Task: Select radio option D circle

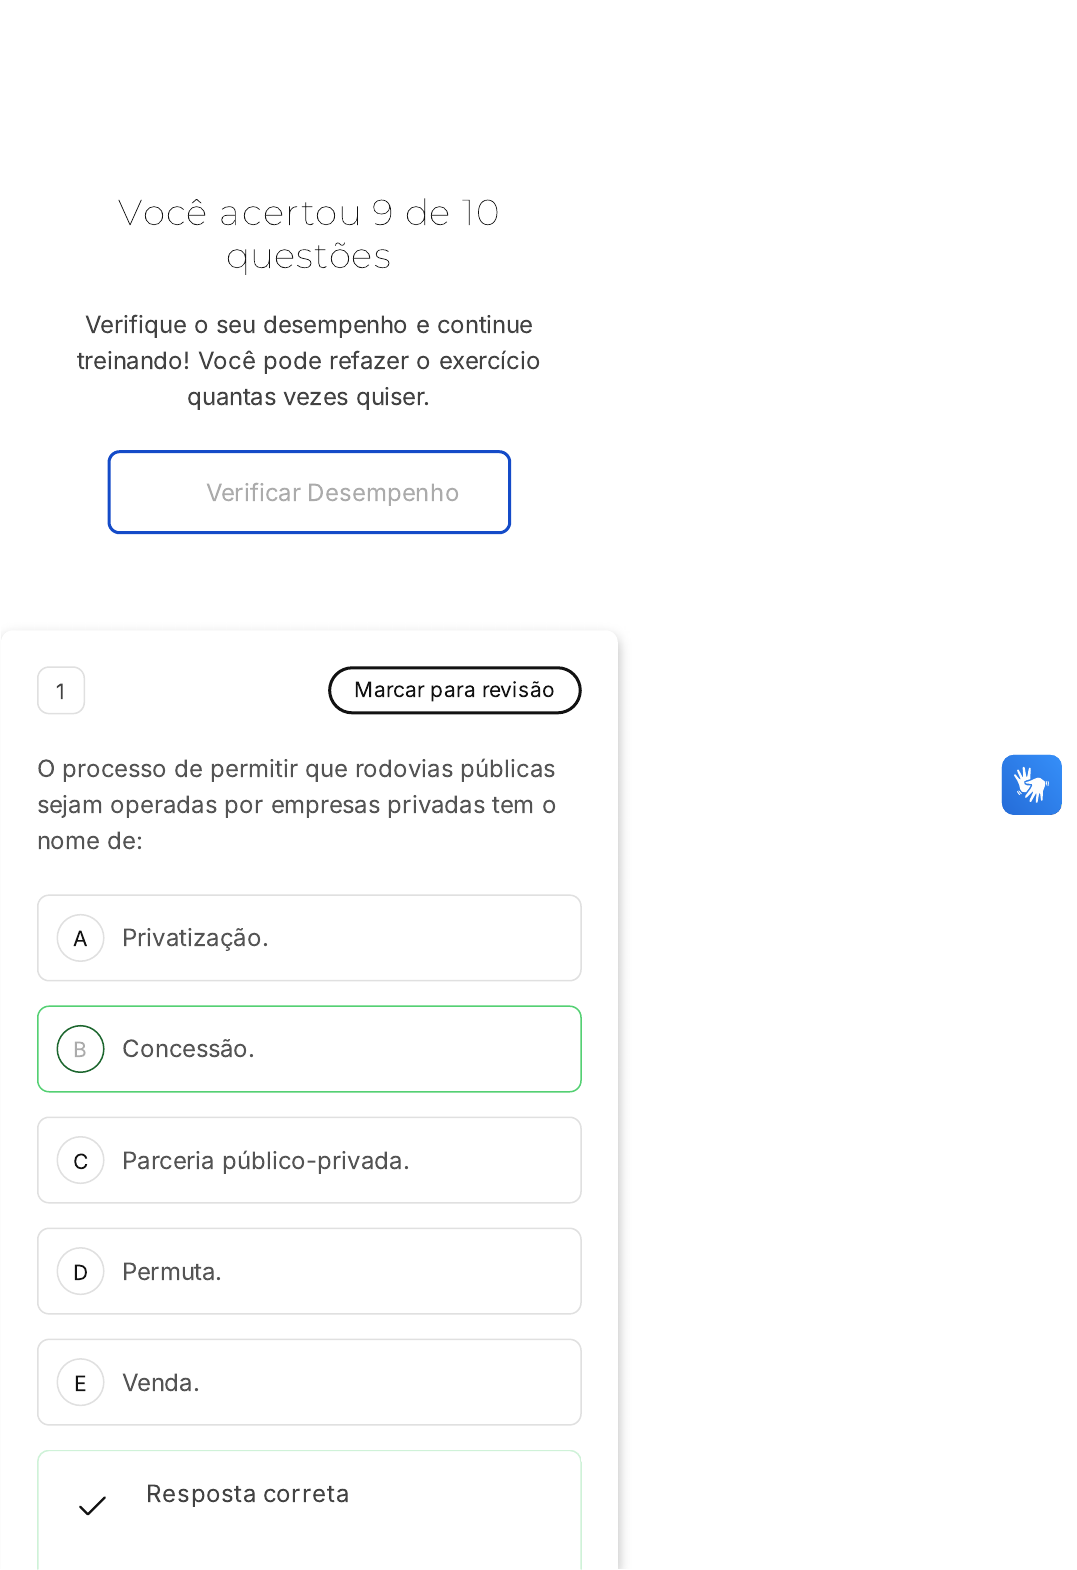Action: [x=81, y=1272]
